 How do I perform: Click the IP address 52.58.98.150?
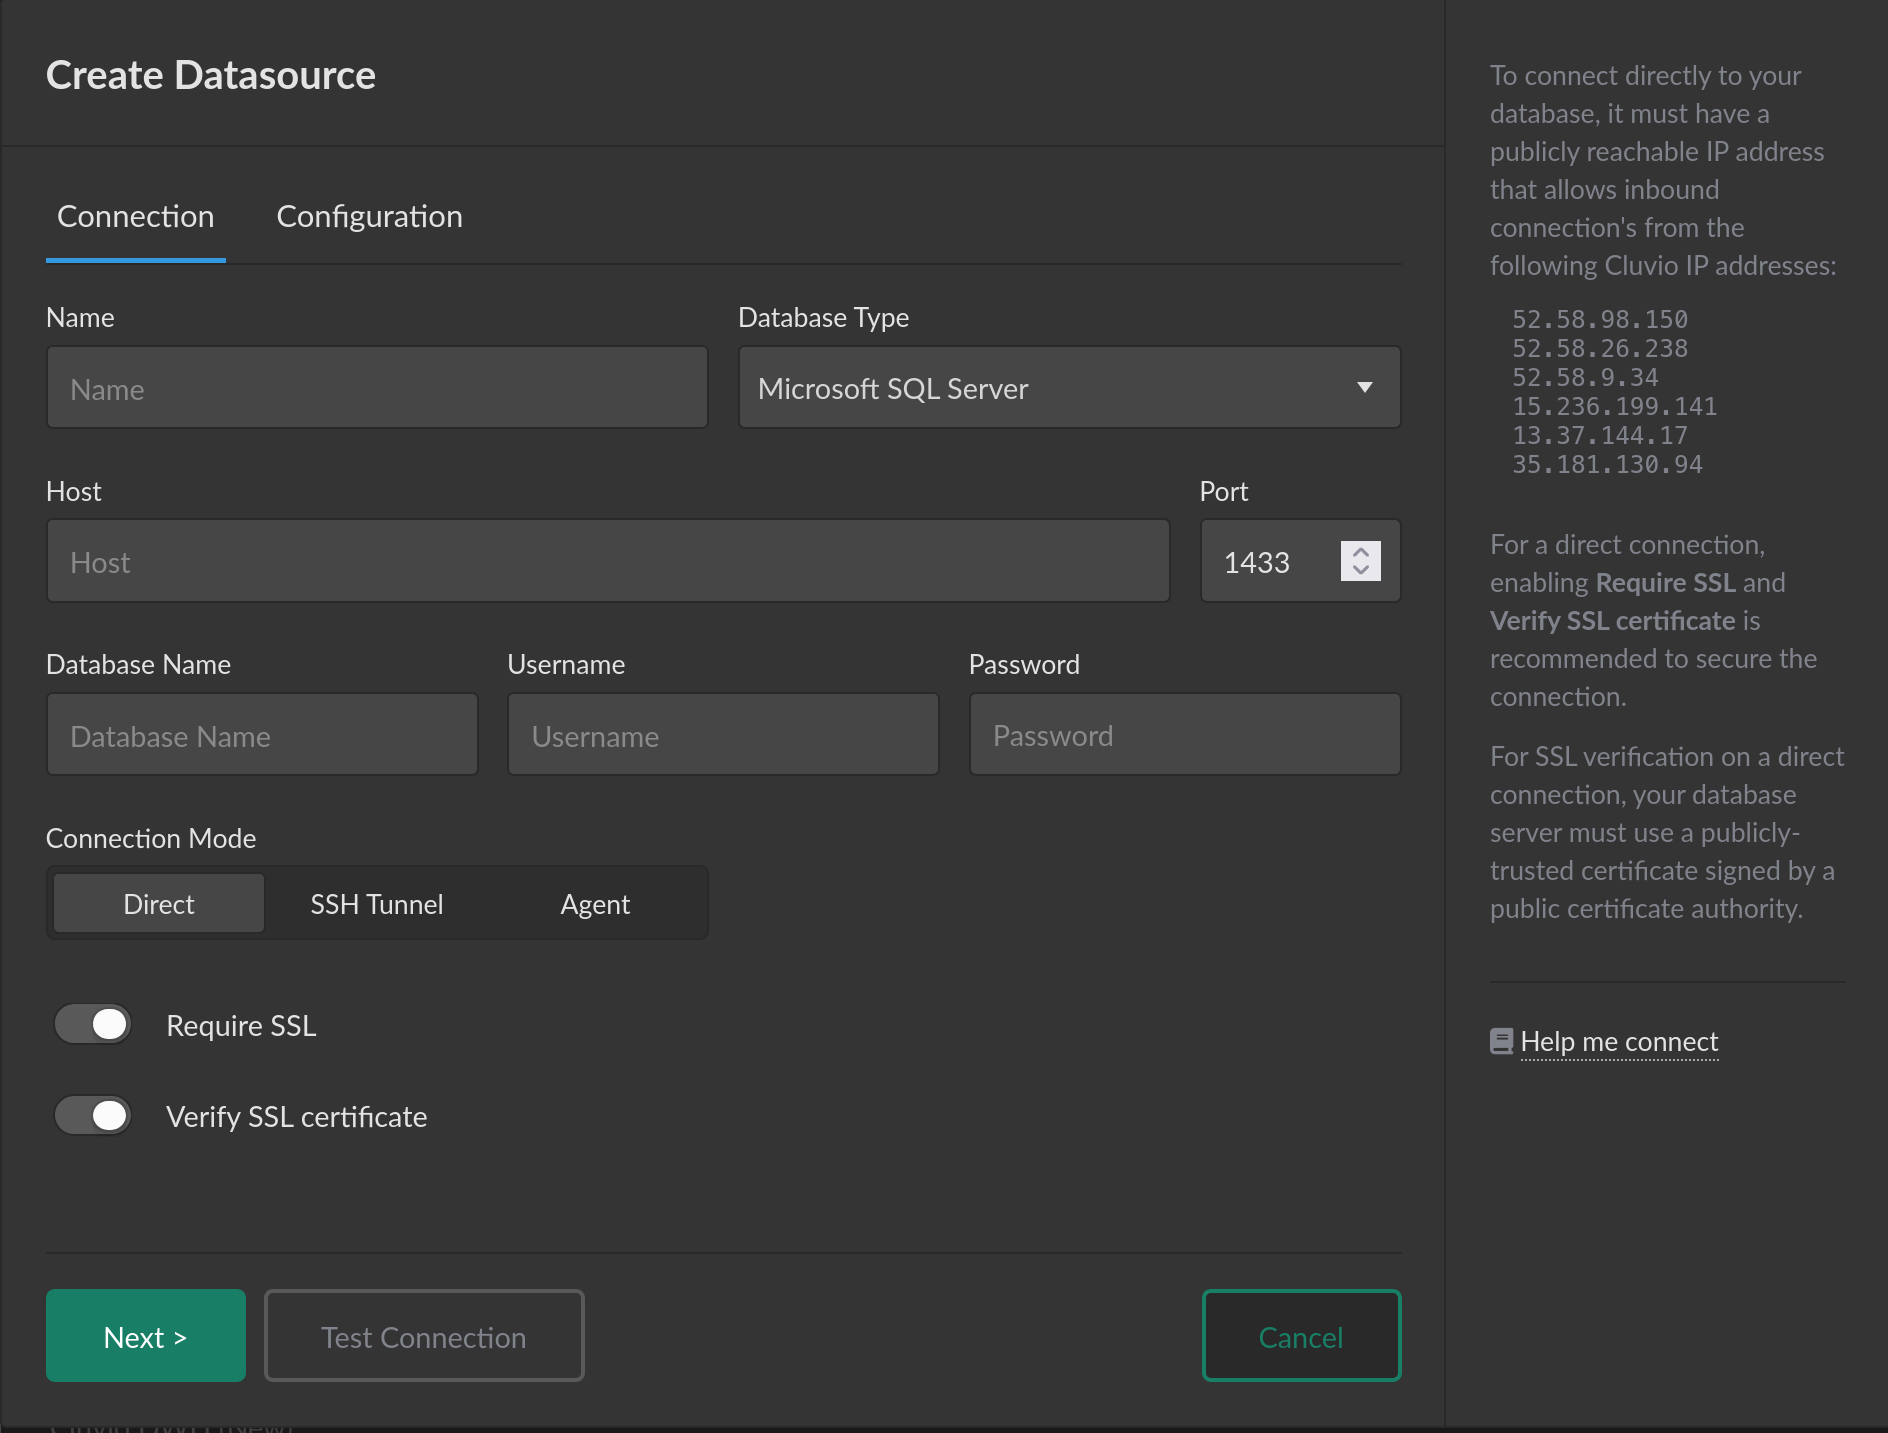point(1600,320)
